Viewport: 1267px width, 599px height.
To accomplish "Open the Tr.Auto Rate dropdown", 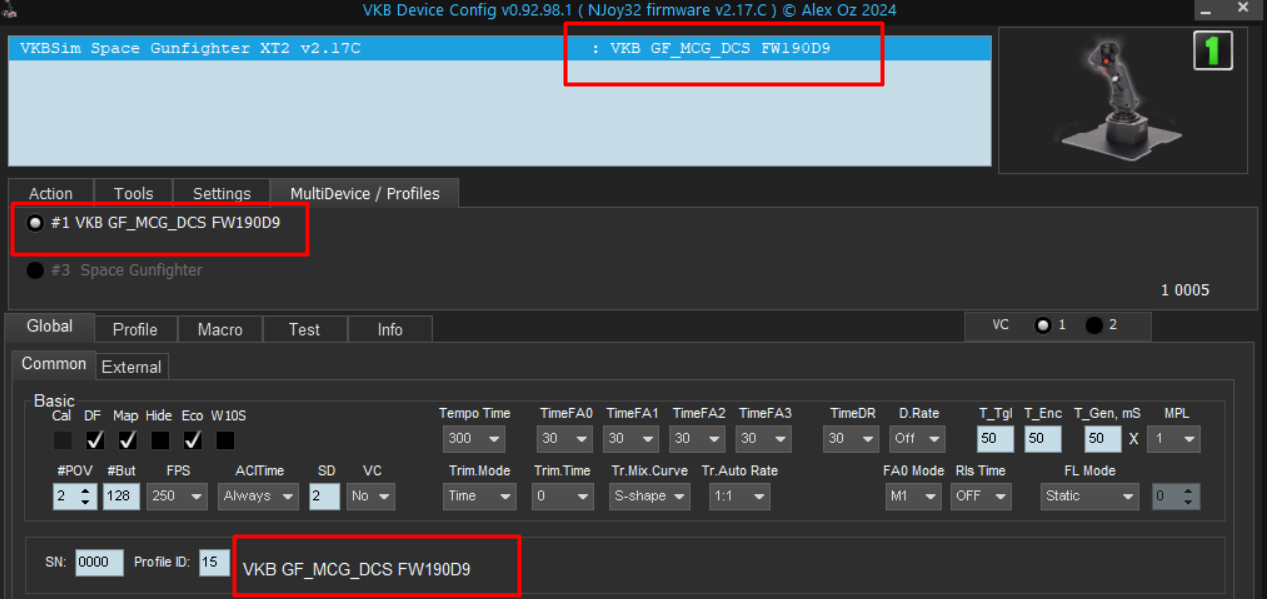I will pos(740,496).
